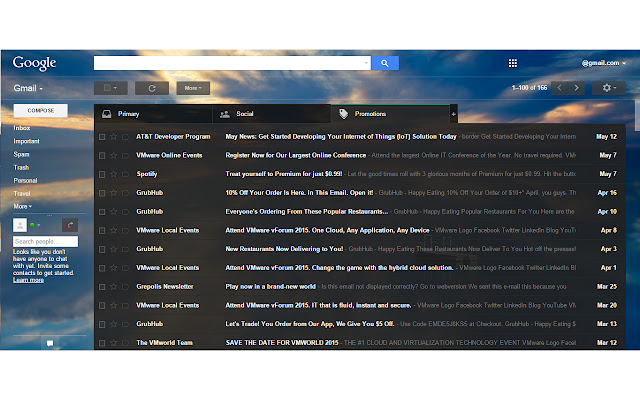Open the chat status dropdown arrow

[x=39, y=225]
